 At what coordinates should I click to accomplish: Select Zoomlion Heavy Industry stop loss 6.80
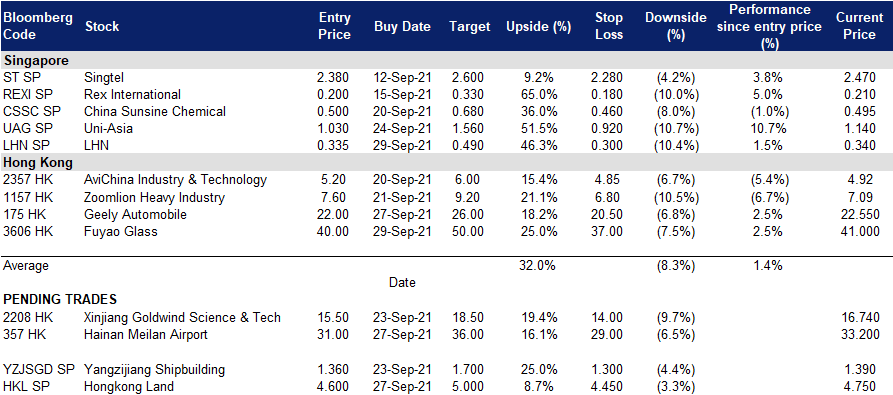click(x=609, y=198)
